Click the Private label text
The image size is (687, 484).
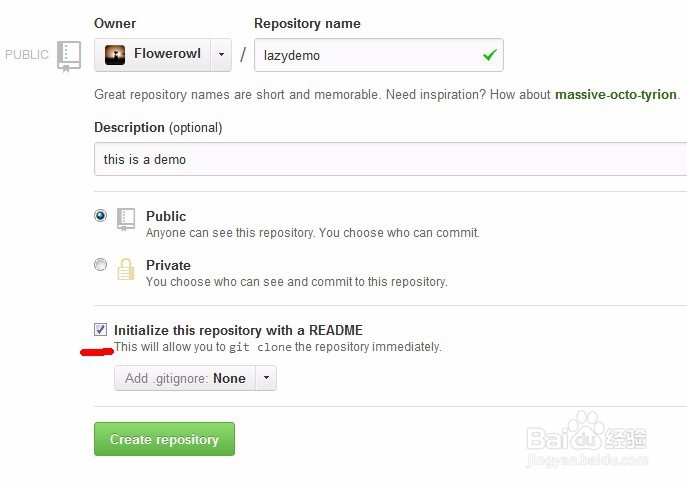coord(168,265)
